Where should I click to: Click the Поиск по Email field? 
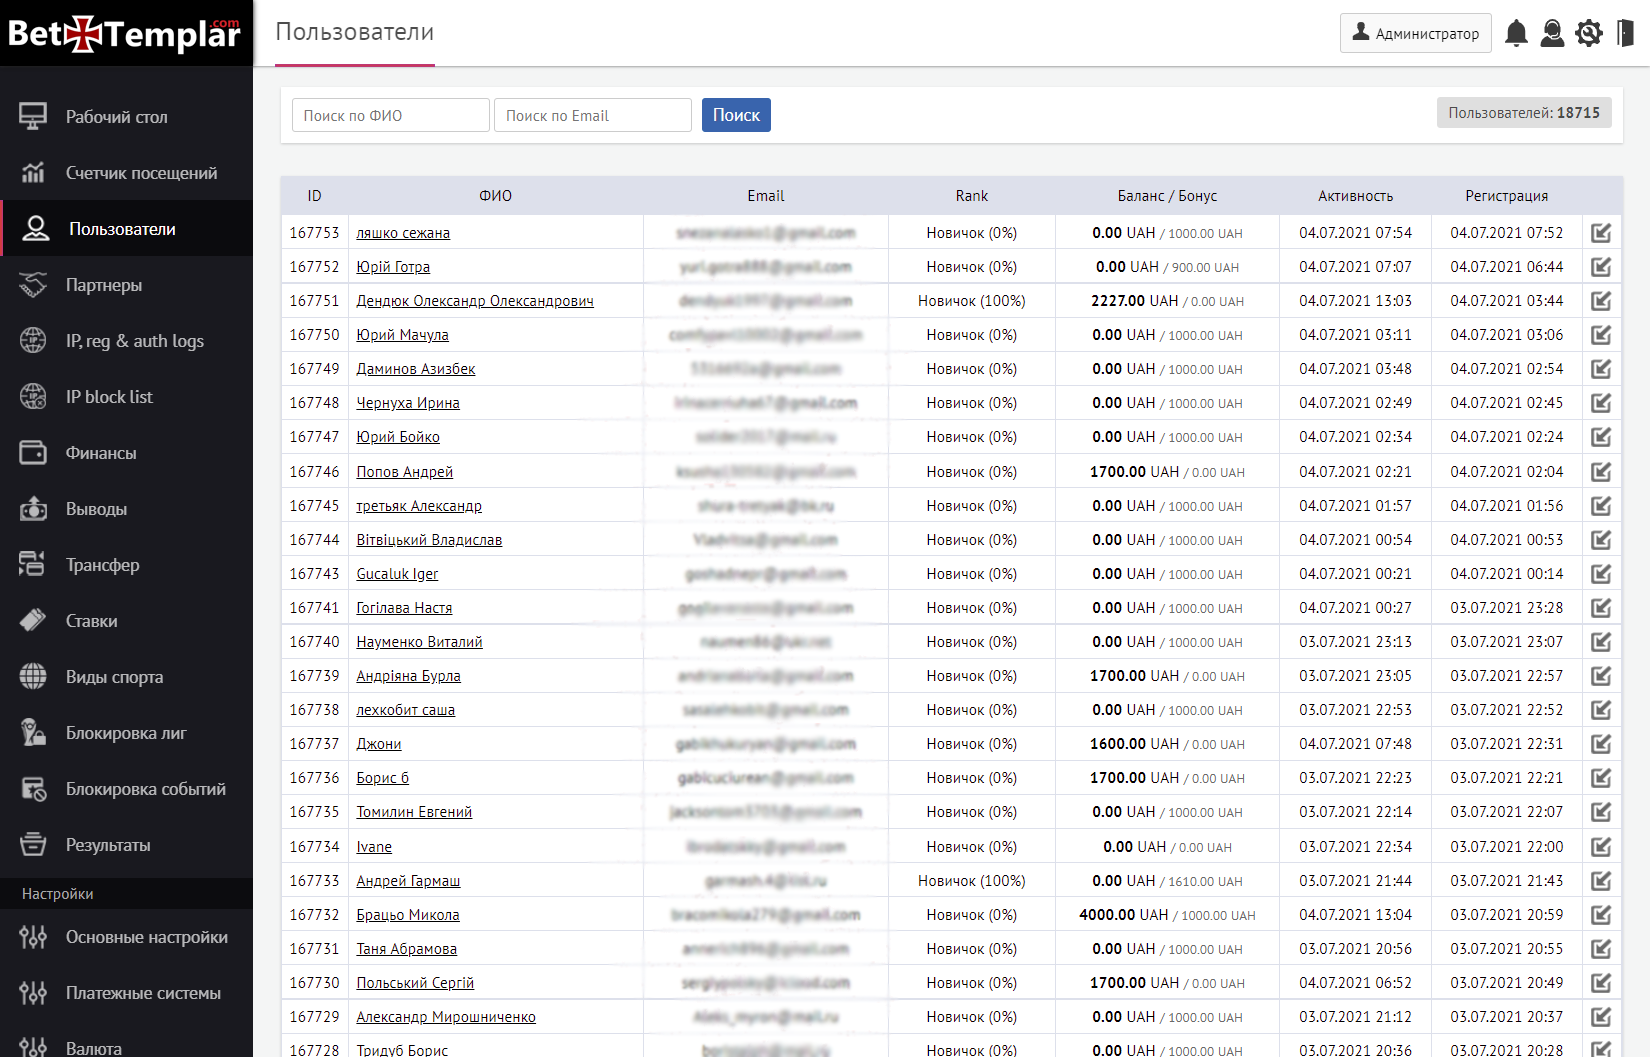pyautogui.click(x=592, y=115)
